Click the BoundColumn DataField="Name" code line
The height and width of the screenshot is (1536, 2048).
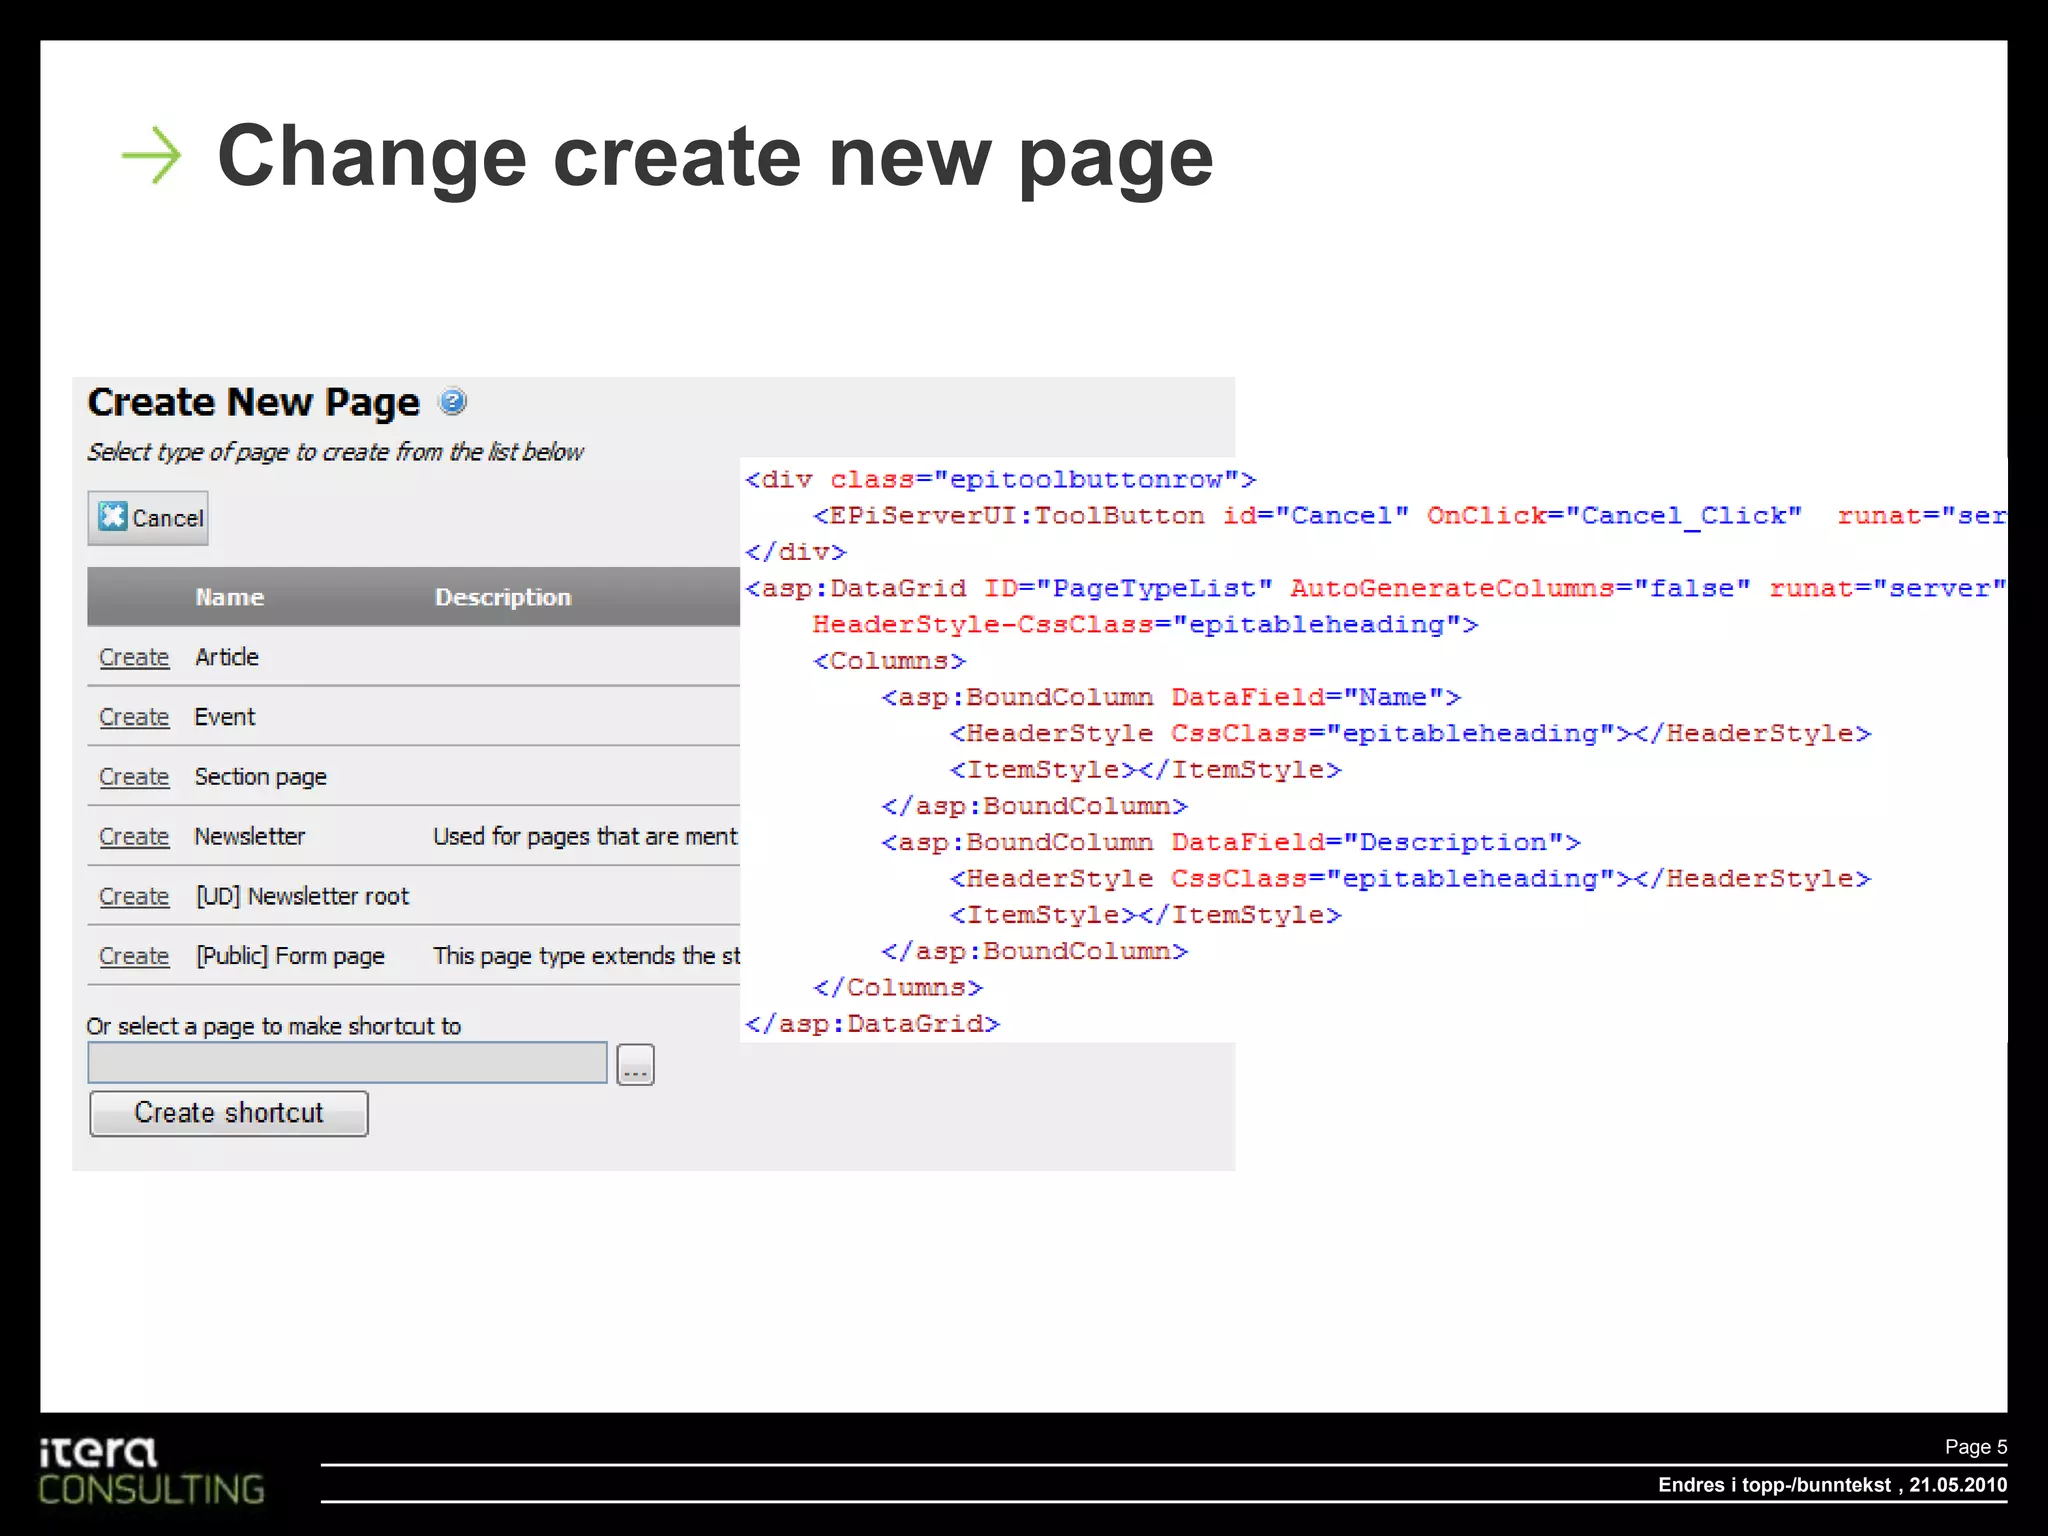[x=1171, y=697]
